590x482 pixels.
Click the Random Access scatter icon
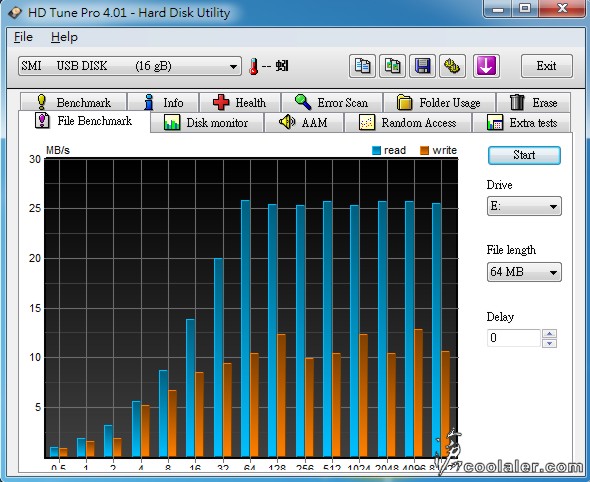point(367,123)
